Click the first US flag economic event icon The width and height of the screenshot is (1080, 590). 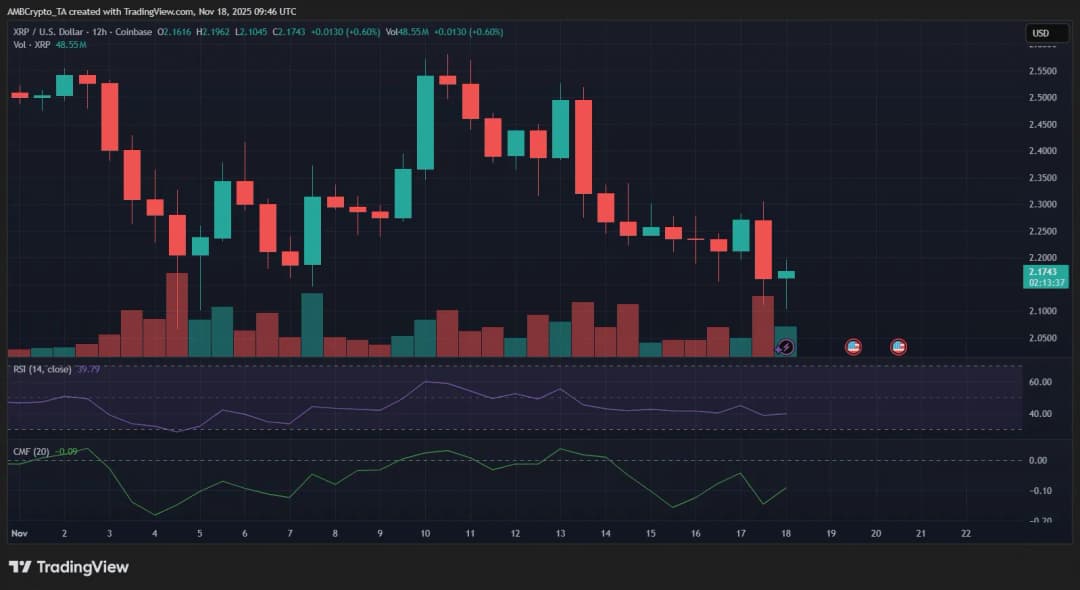pos(853,347)
